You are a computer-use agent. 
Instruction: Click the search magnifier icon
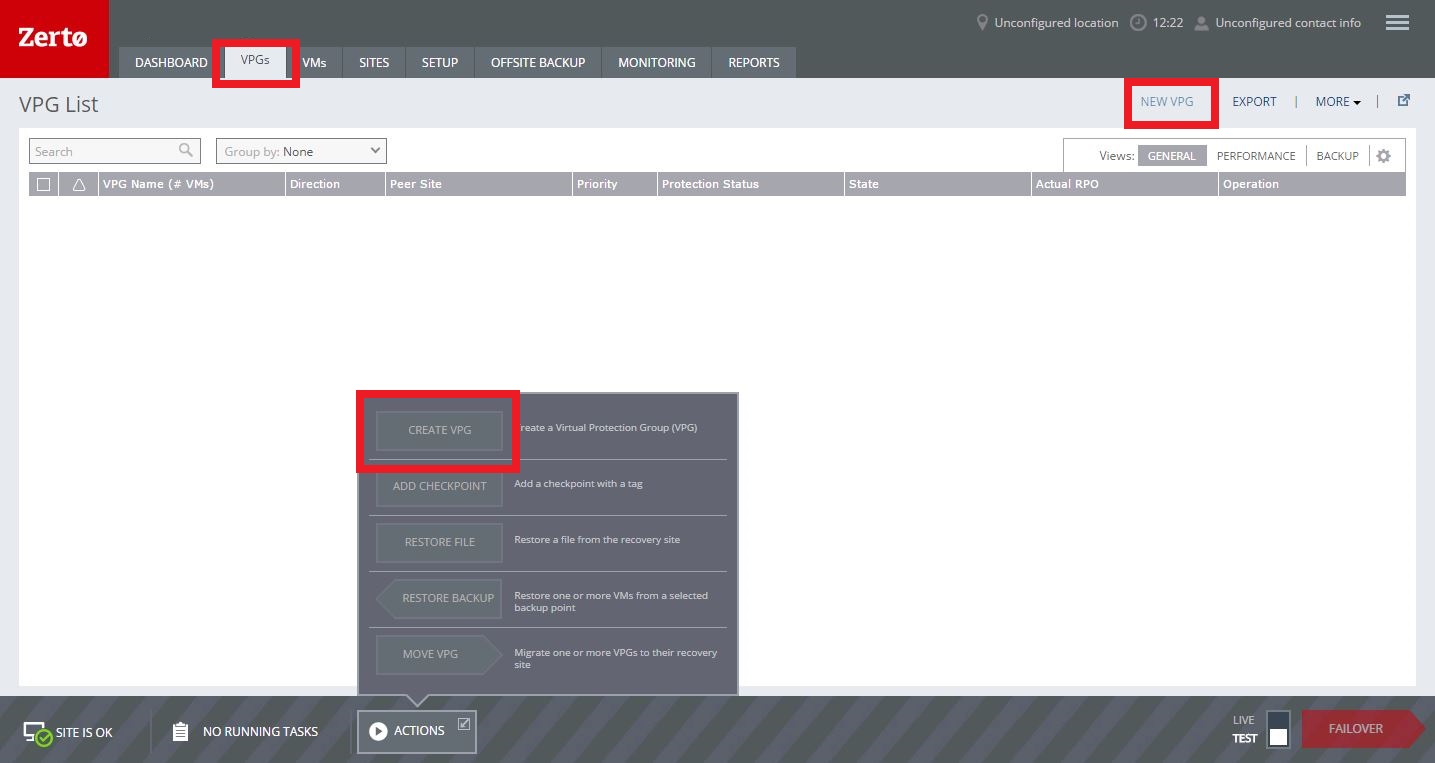point(186,151)
